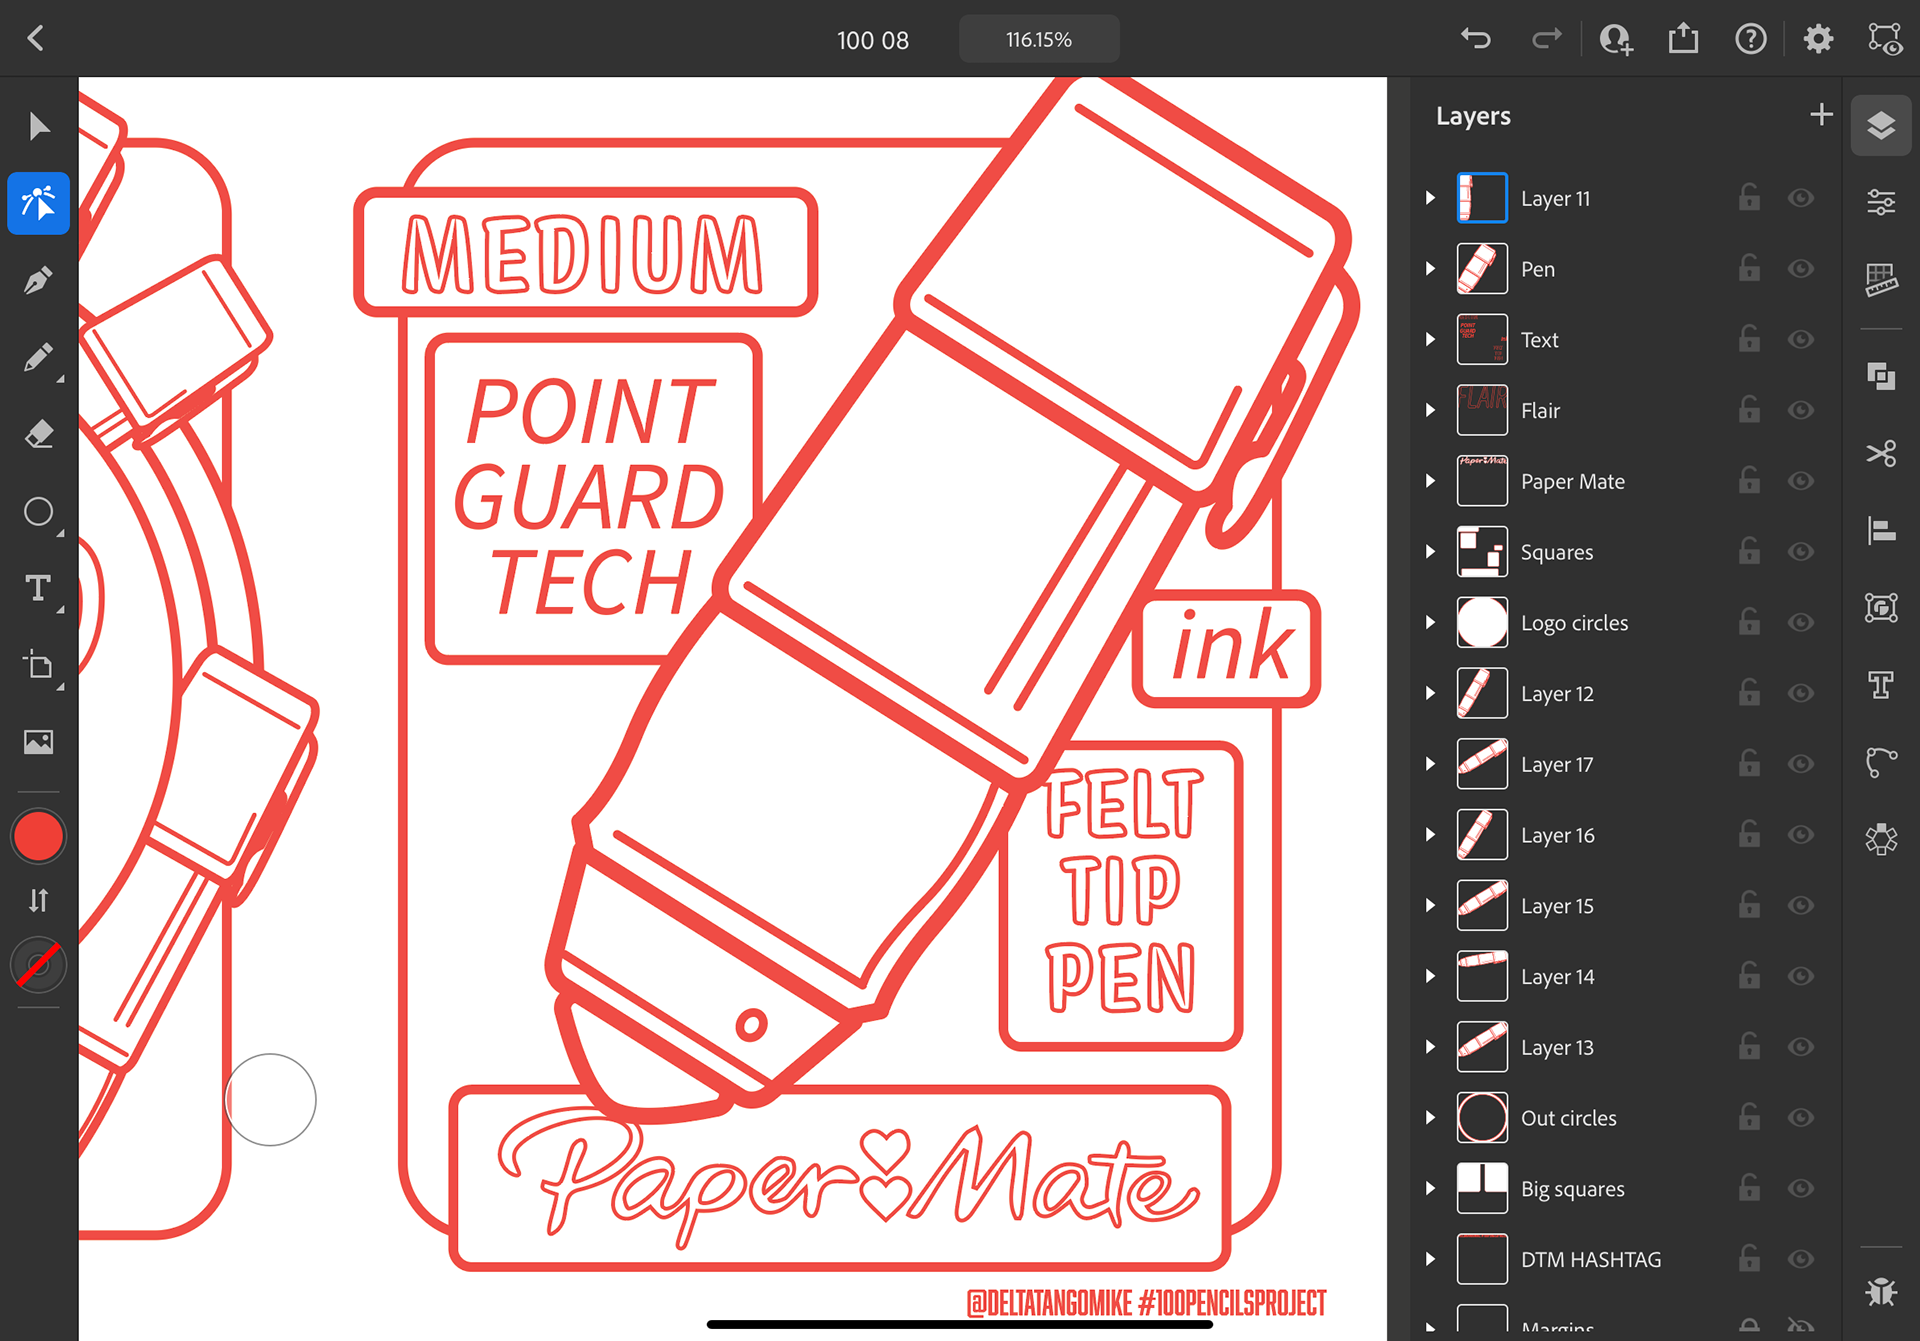
Task: Open the scissors cut panel
Action: [1881, 453]
